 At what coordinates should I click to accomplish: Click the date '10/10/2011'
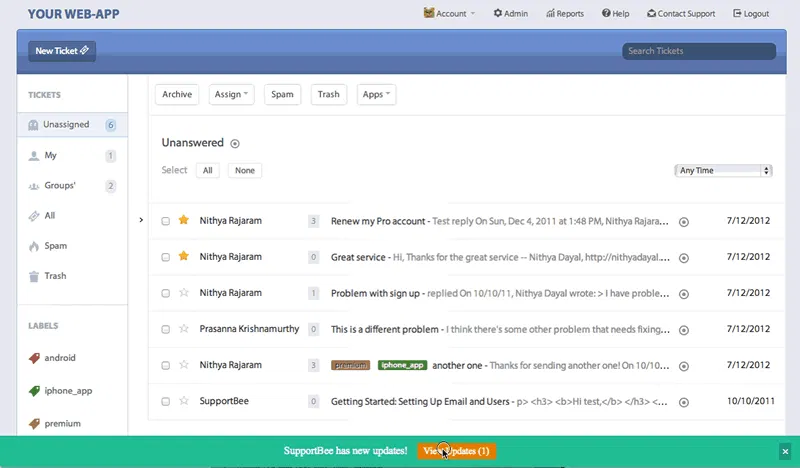tap(751, 401)
